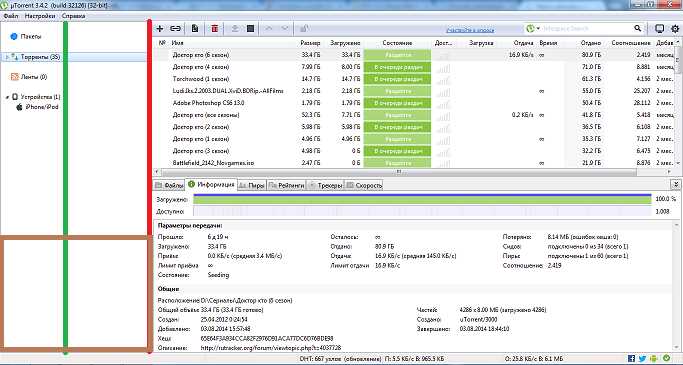Collapse the details pane with the chevron button
683x365 pixels.
(x=675, y=185)
